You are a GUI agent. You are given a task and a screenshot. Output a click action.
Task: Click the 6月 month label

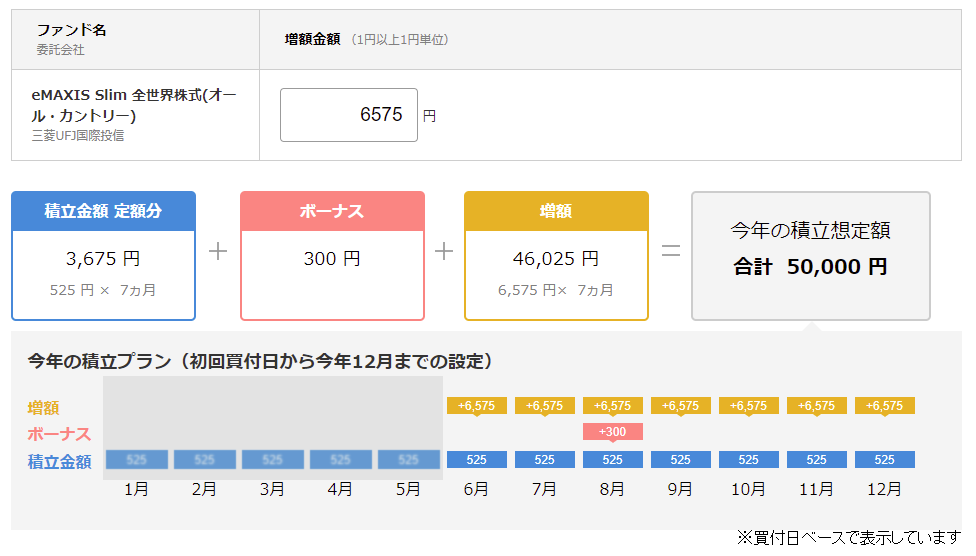(476, 489)
